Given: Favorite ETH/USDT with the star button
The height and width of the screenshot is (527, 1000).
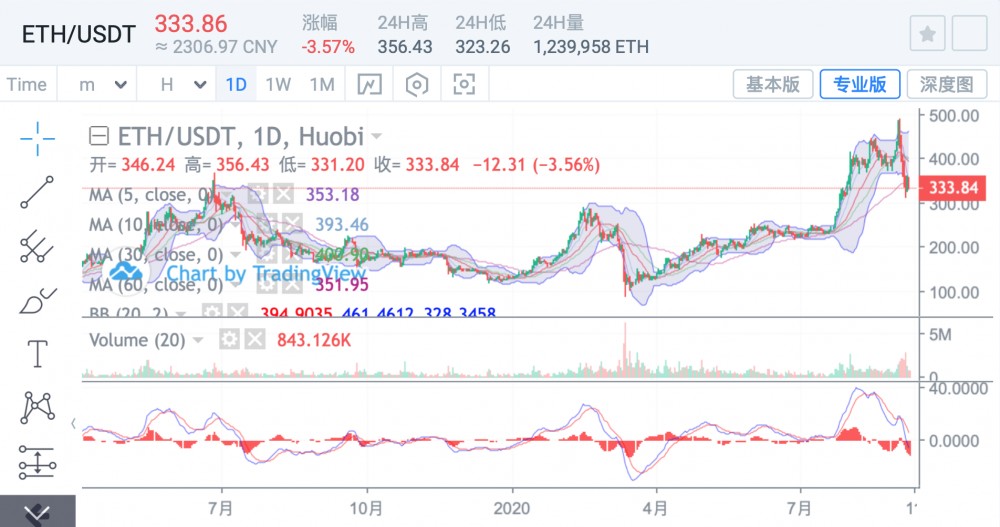Looking at the screenshot, I should tap(927, 34).
